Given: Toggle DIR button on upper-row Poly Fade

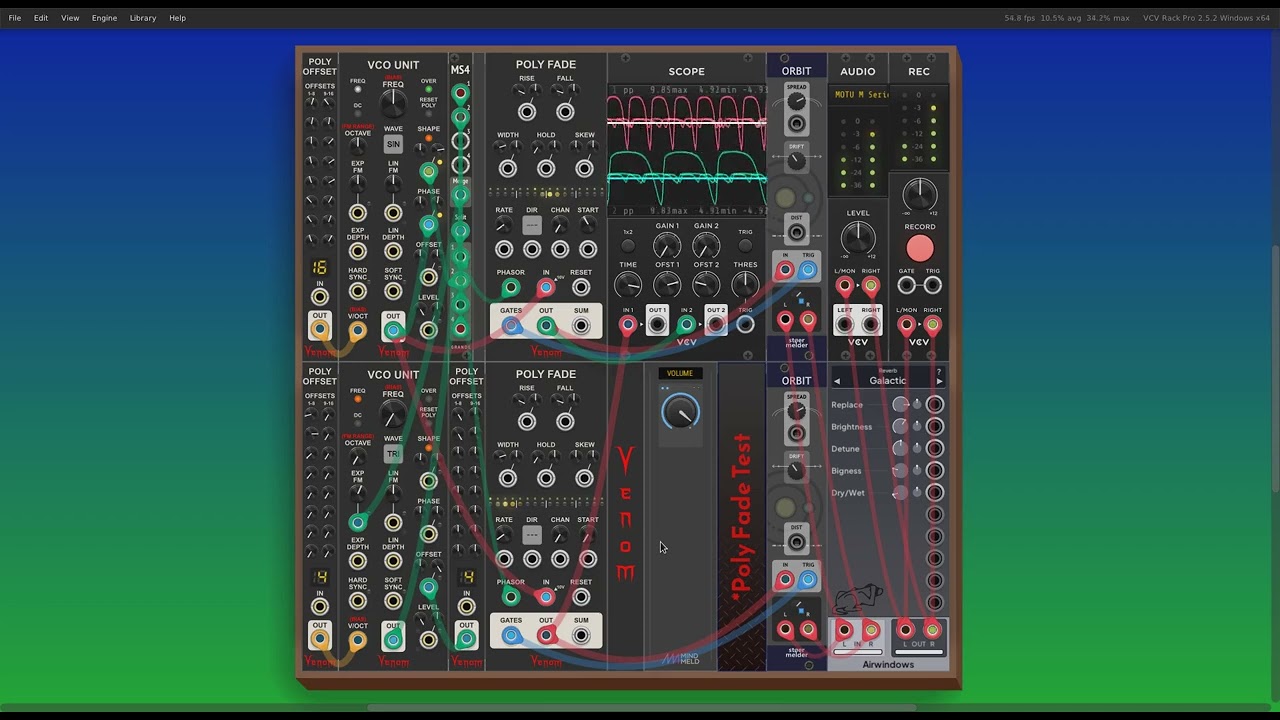Looking at the screenshot, I should click(x=532, y=226).
